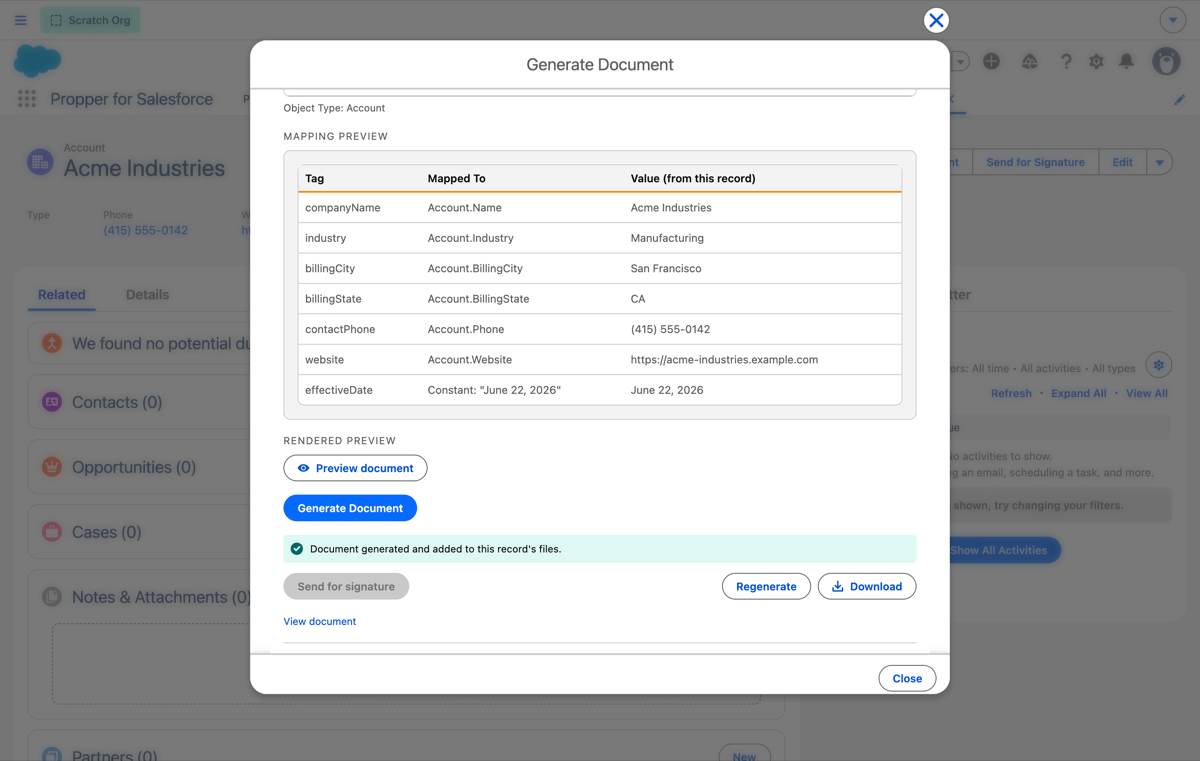The width and height of the screenshot is (1200, 761).
Task: Open the Trailhead guidance icon
Action: click(x=1029, y=61)
